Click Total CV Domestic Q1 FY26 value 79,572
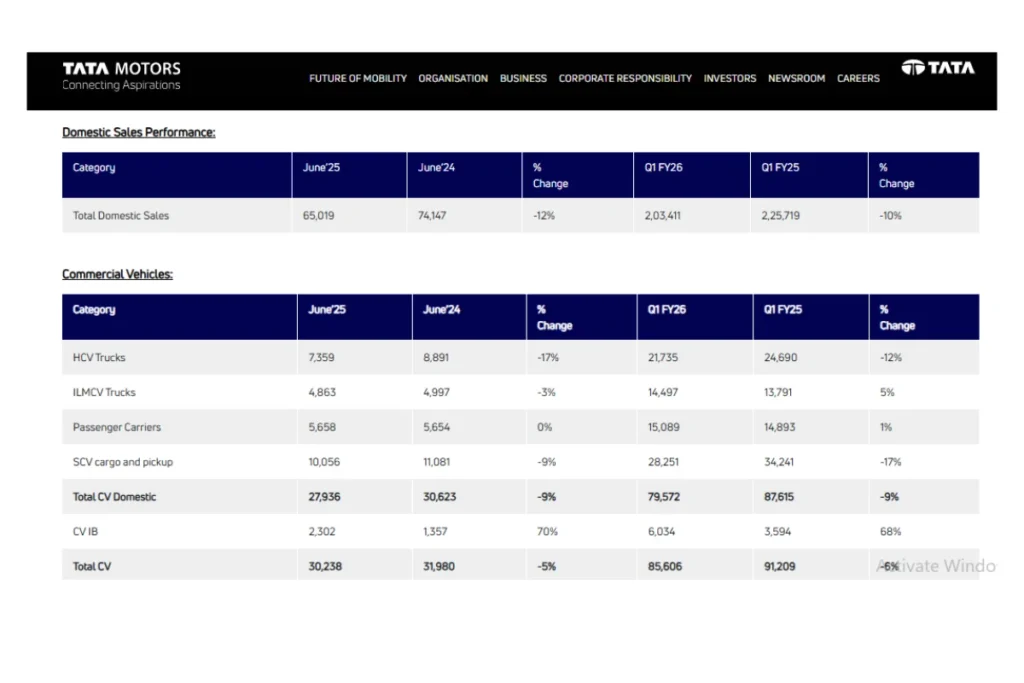This screenshot has width=1024, height=683. pyautogui.click(x=664, y=497)
